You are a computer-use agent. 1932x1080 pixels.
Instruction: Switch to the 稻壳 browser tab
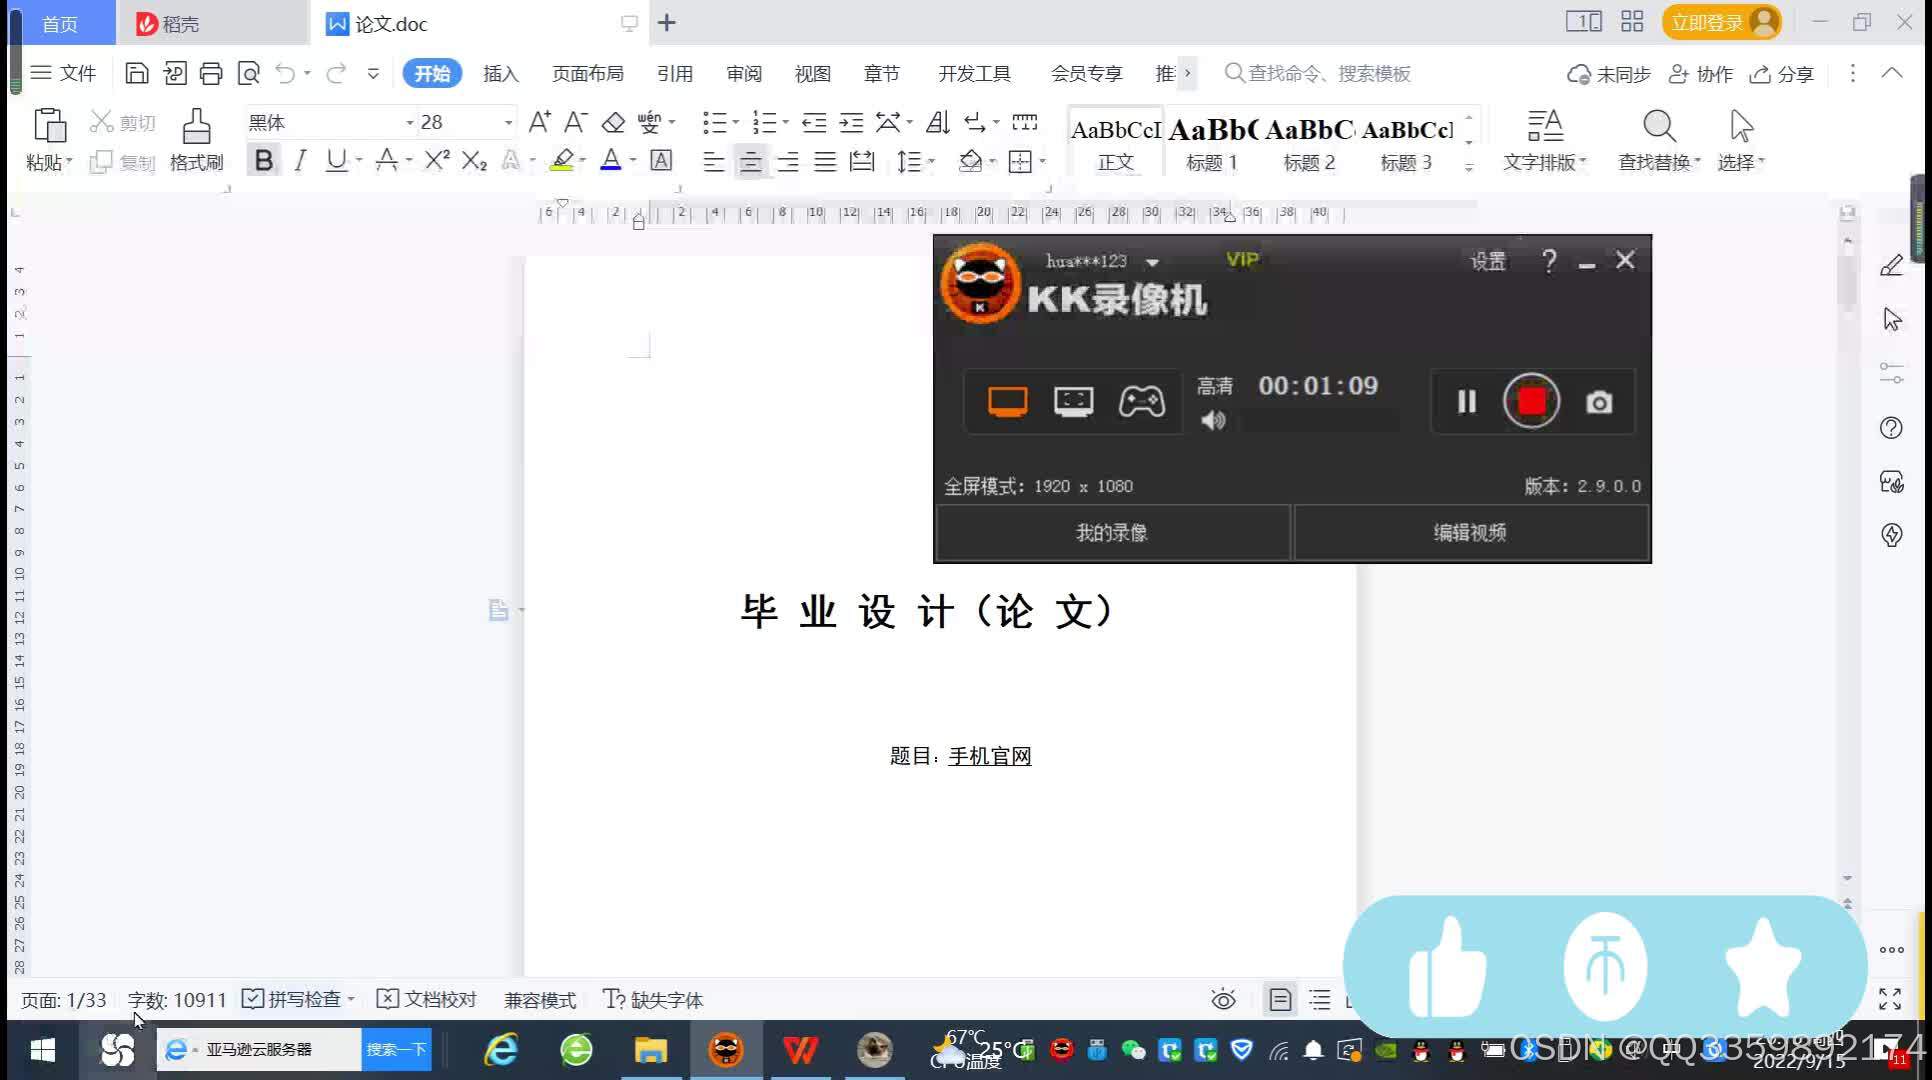point(180,23)
